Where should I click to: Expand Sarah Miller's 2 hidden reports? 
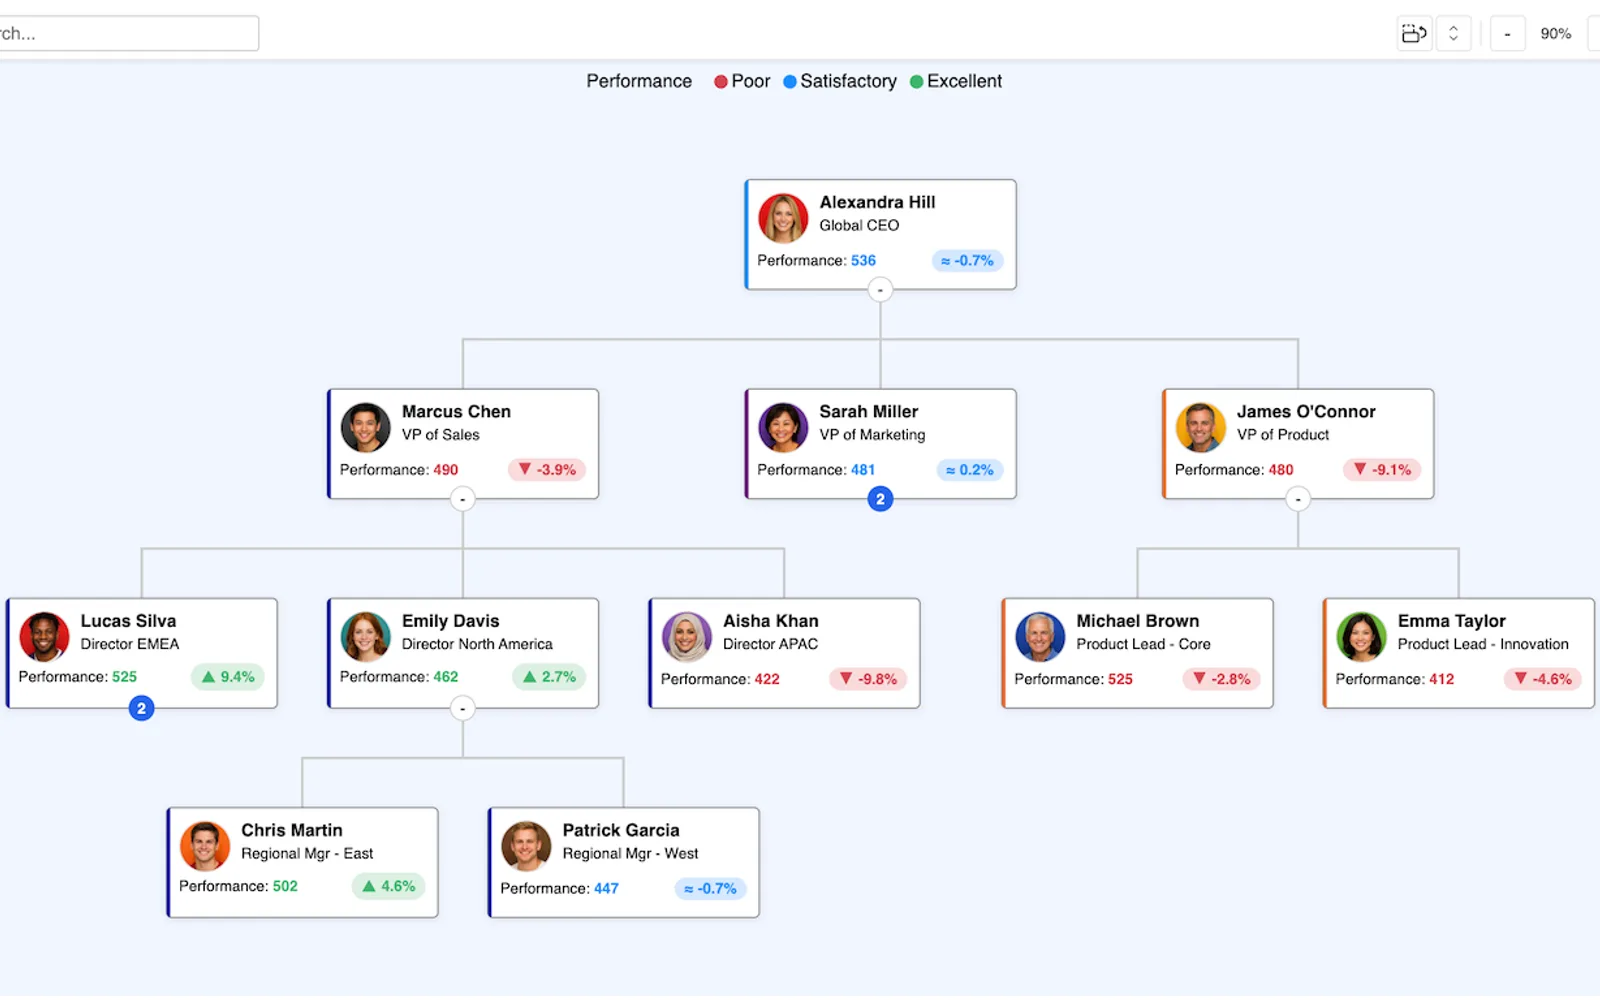click(x=880, y=499)
